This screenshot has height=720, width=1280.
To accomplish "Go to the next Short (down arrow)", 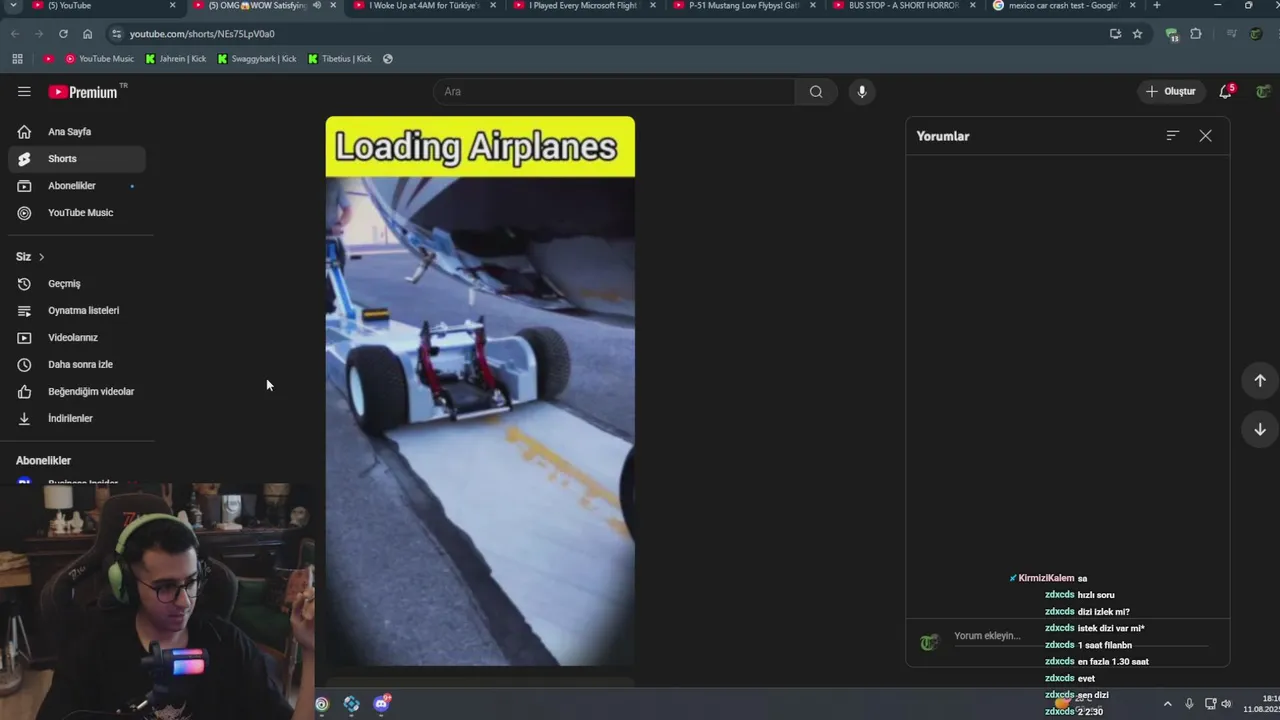I will click(x=1260, y=429).
